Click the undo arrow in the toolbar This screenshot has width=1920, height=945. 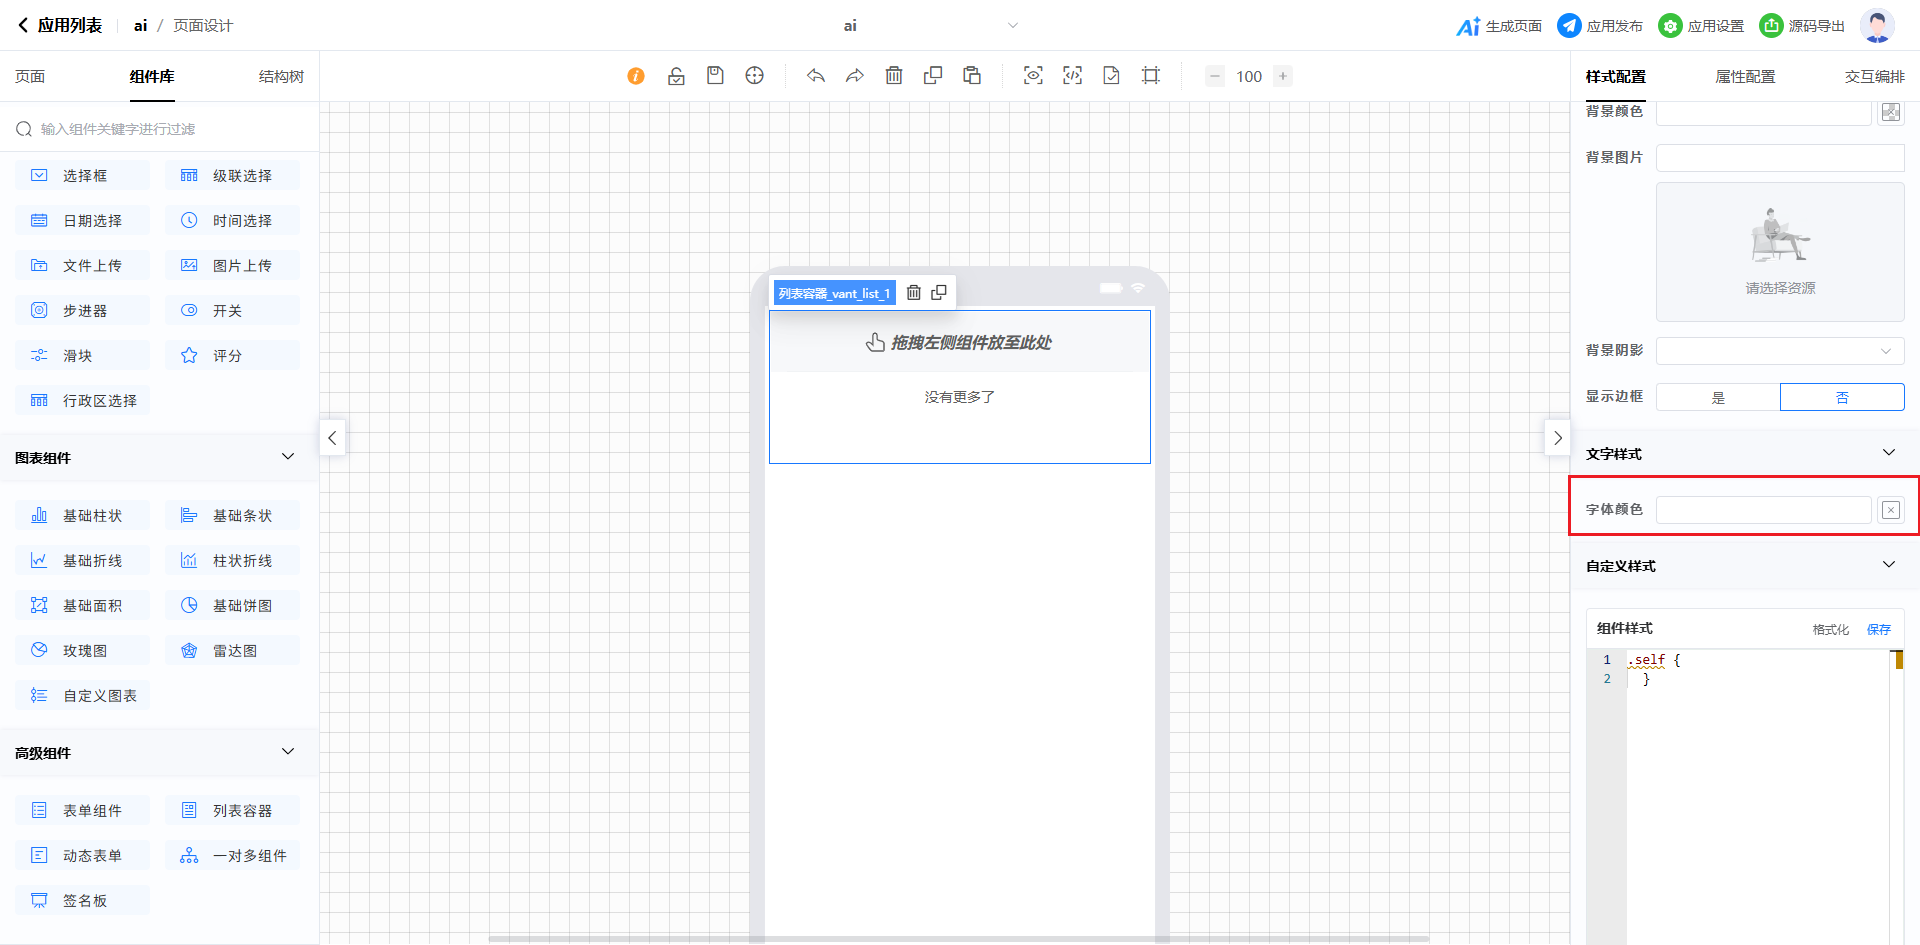816,76
